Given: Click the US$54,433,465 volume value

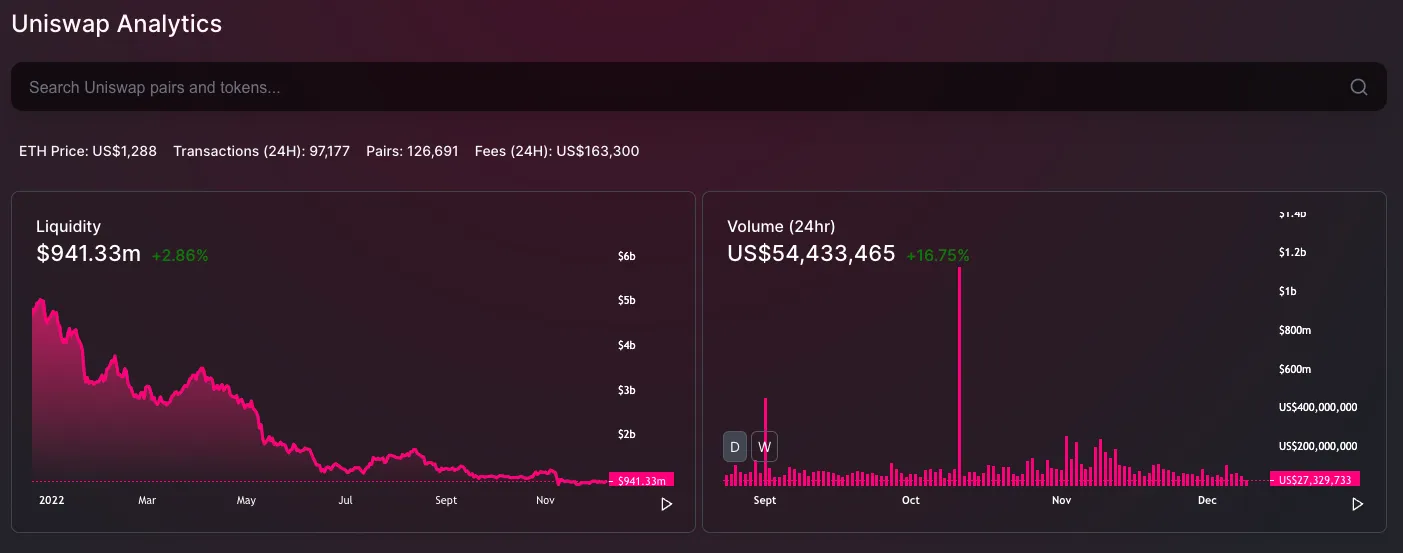Looking at the screenshot, I should [811, 254].
